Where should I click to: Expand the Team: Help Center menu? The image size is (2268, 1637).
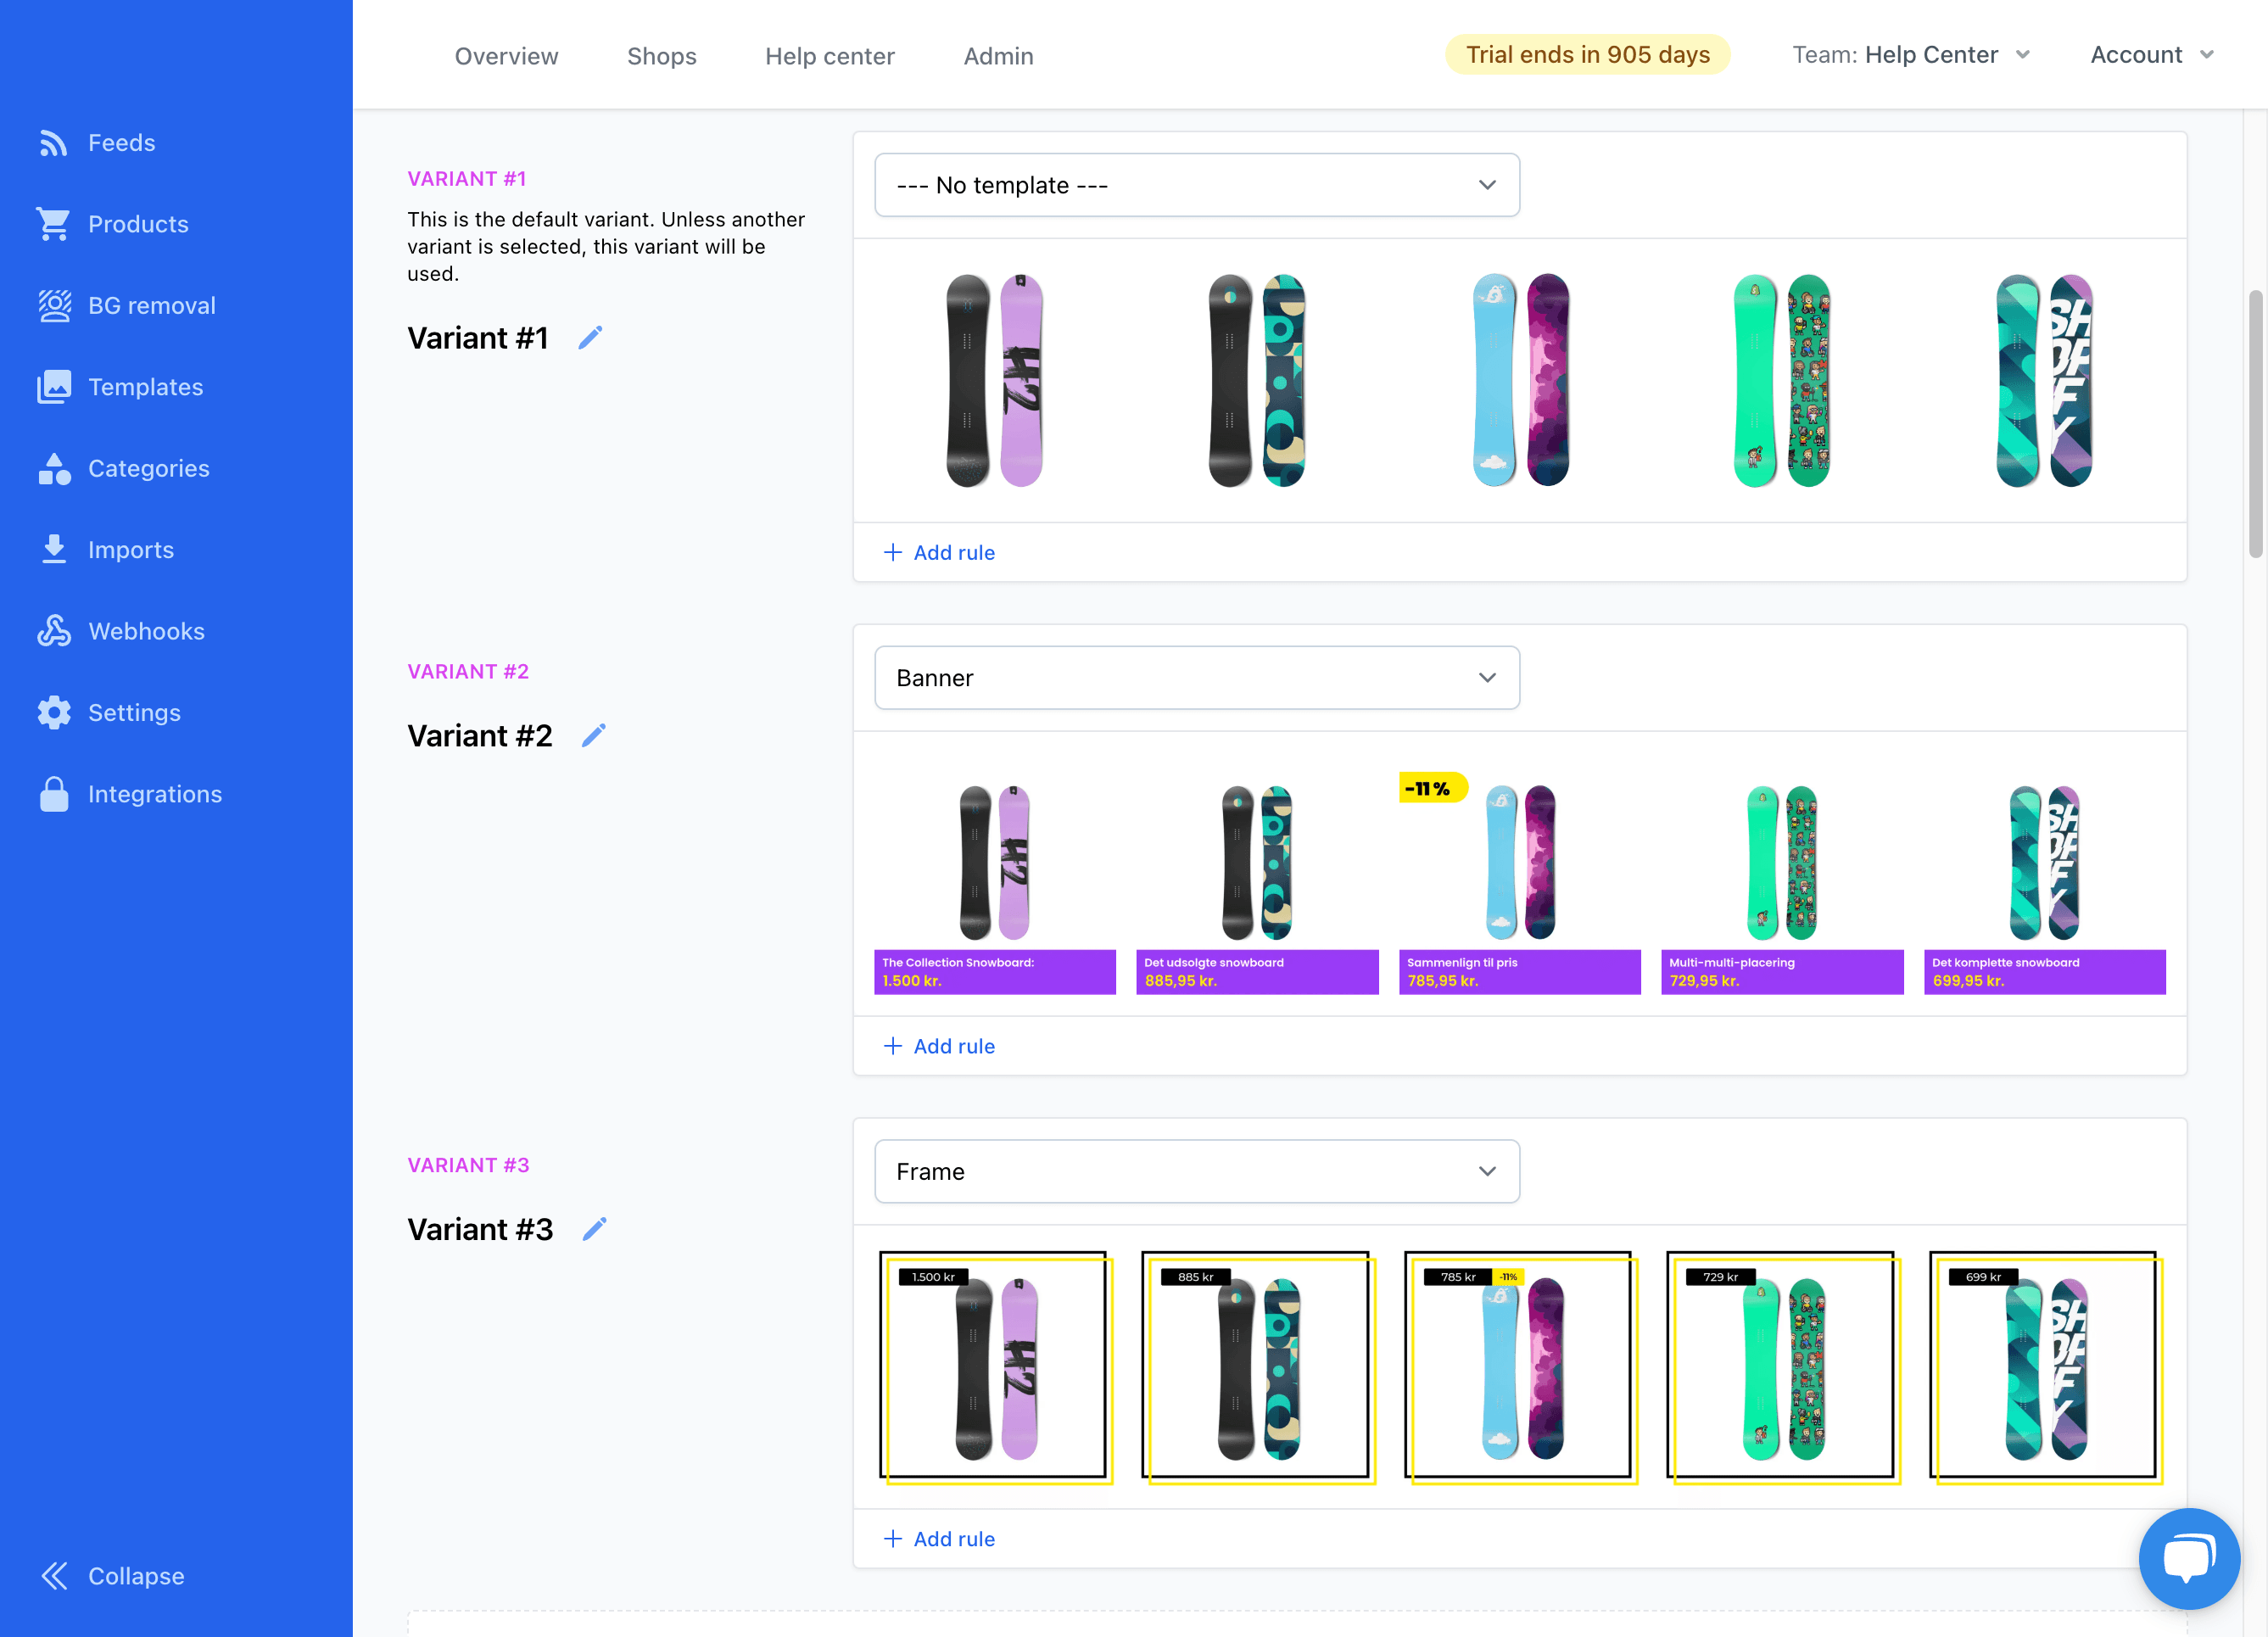click(1911, 55)
